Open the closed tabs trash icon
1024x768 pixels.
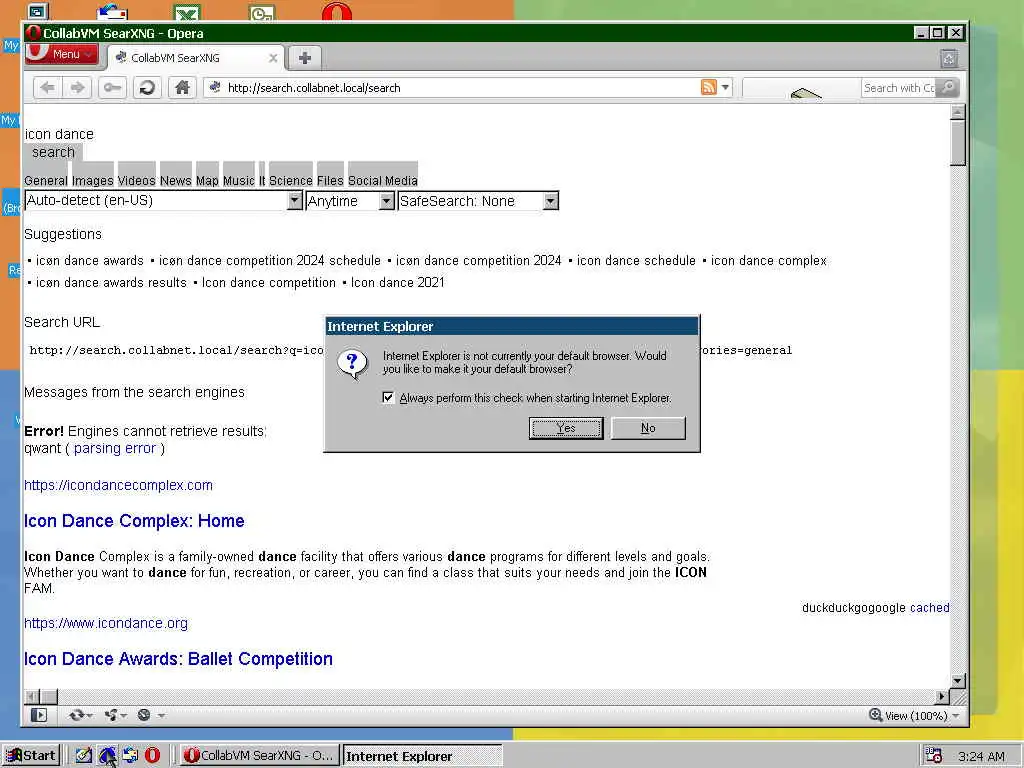click(949, 59)
